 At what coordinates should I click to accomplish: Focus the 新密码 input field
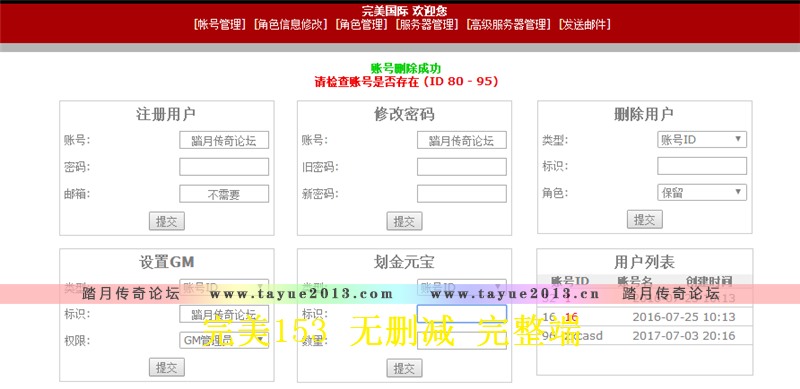(462, 194)
